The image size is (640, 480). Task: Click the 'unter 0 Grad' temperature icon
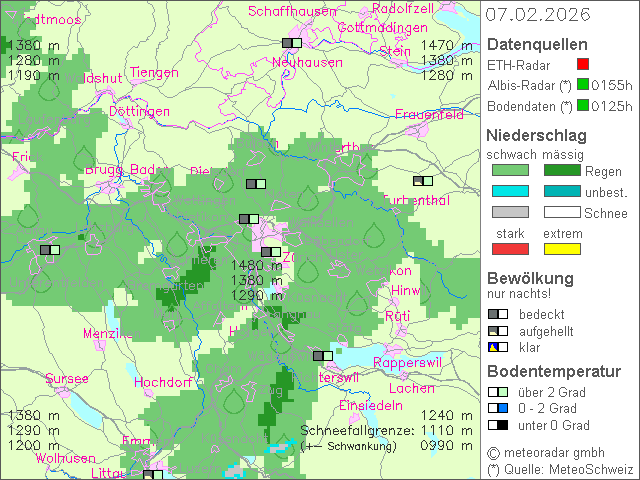click(x=497, y=425)
